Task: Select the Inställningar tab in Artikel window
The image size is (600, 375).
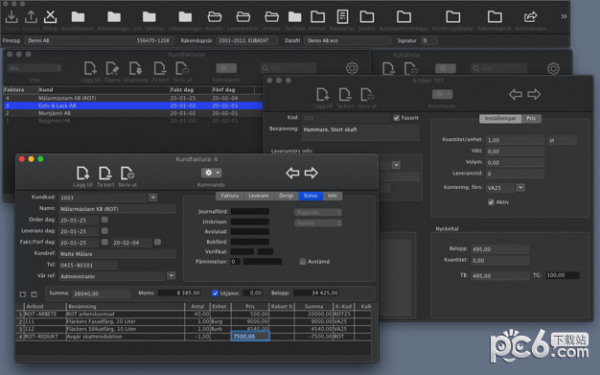Action: point(500,119)
